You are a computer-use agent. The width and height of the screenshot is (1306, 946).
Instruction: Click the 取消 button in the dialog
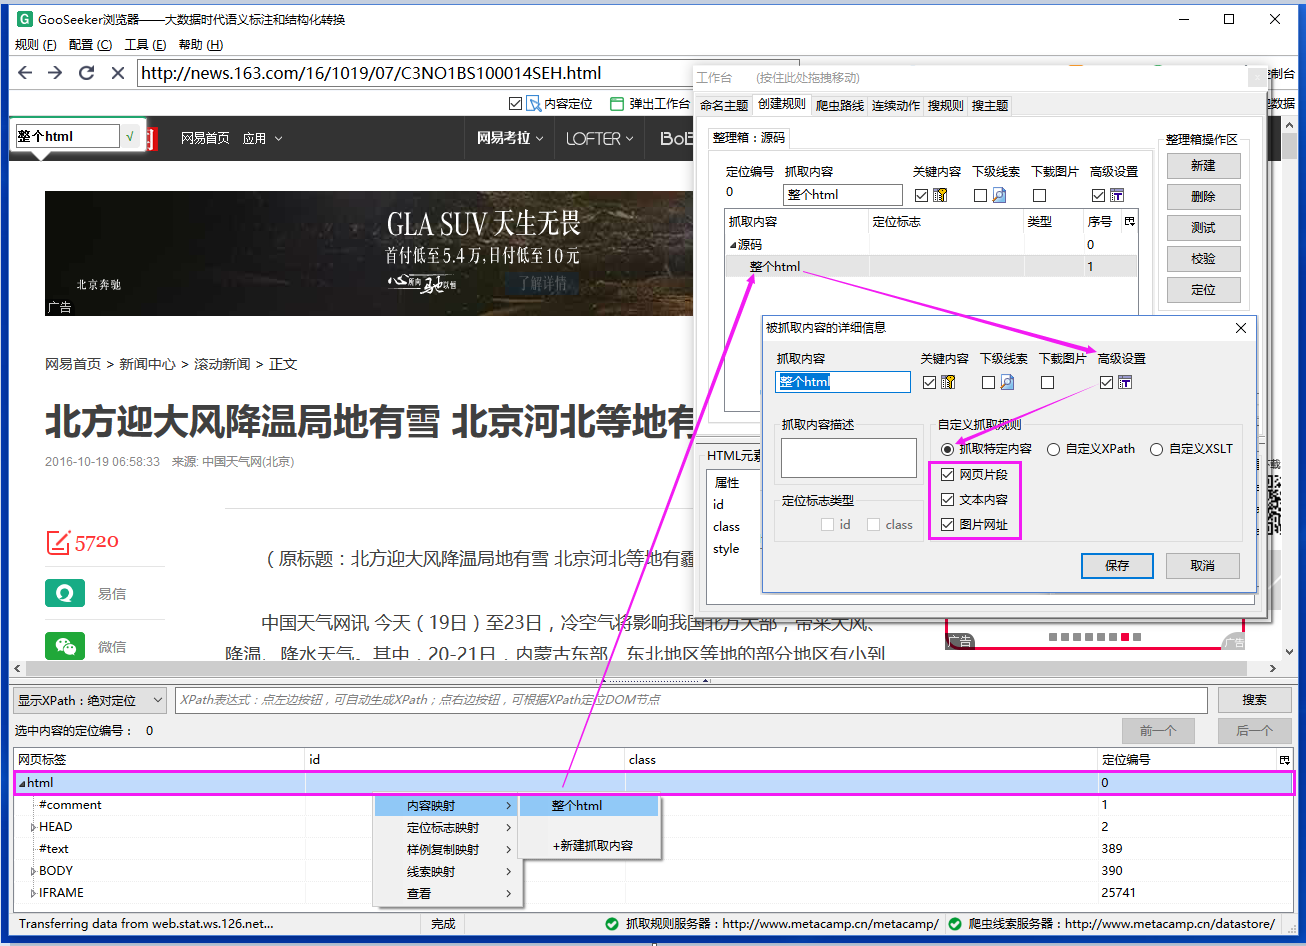[x=1203, y=566]
